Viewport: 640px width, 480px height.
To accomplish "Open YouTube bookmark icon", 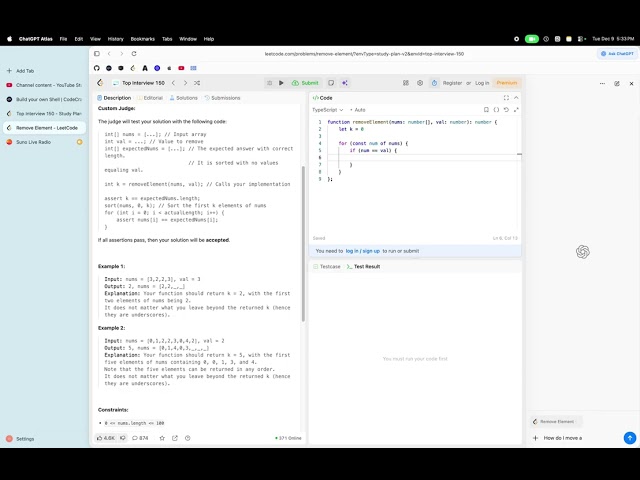I will point(181,68).
